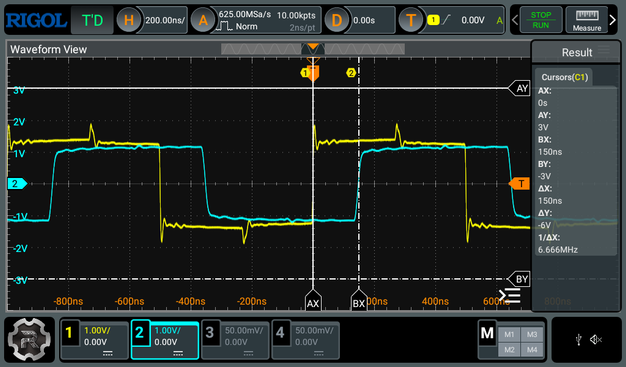Open the gear navigation menu icon

click(29, 339)
